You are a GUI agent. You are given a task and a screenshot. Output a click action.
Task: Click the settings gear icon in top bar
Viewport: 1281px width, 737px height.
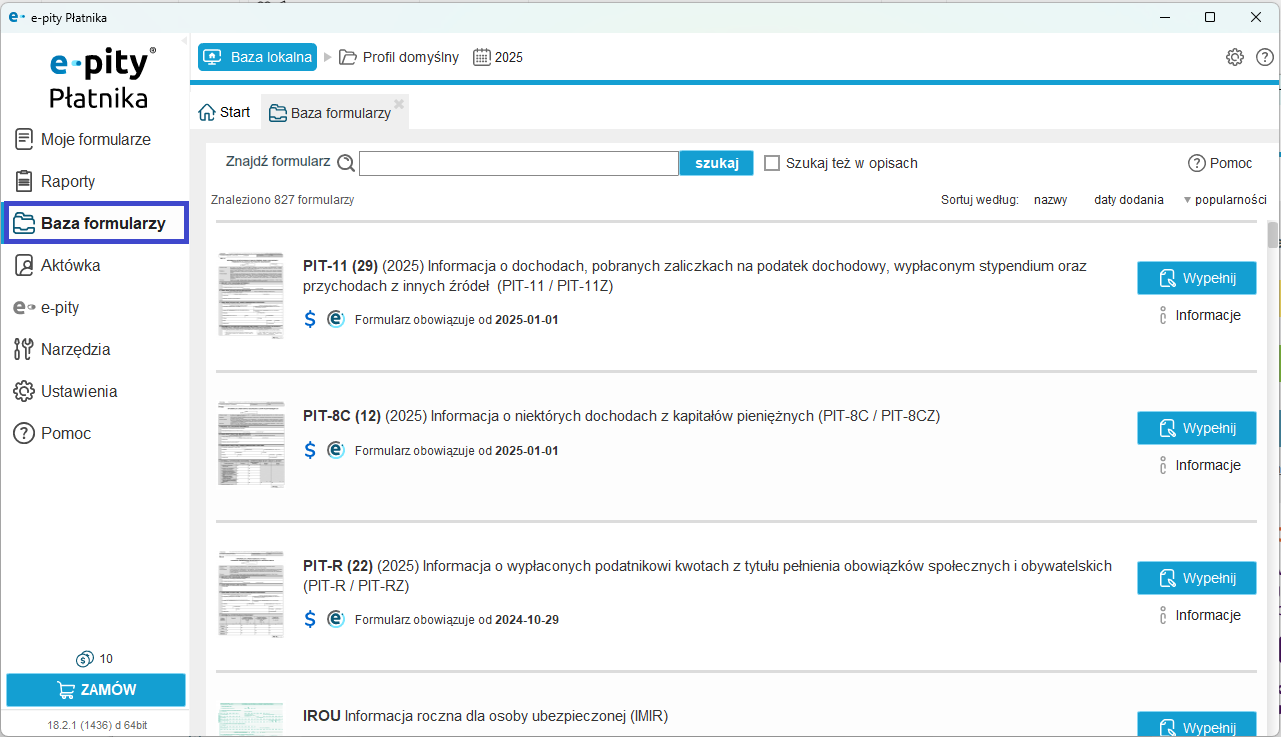click(1234, 57)
